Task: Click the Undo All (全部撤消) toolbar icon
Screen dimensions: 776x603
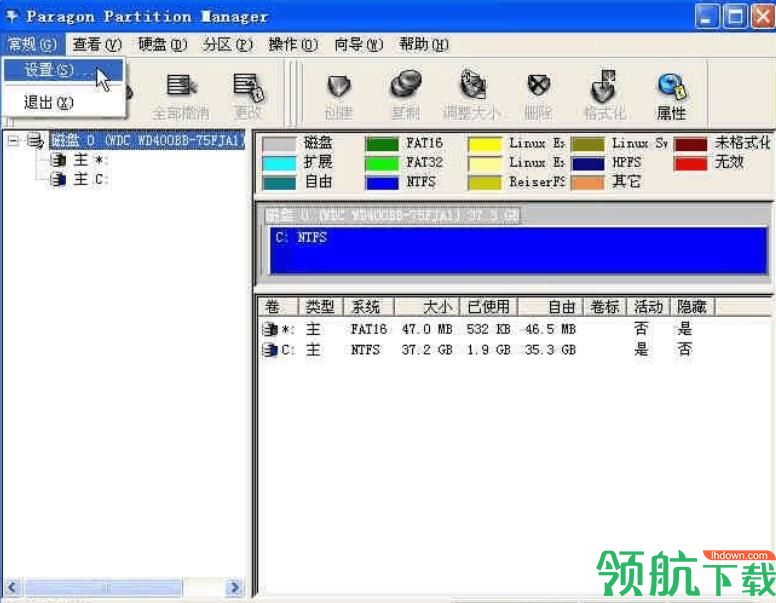Action: (x=181, y=86)
